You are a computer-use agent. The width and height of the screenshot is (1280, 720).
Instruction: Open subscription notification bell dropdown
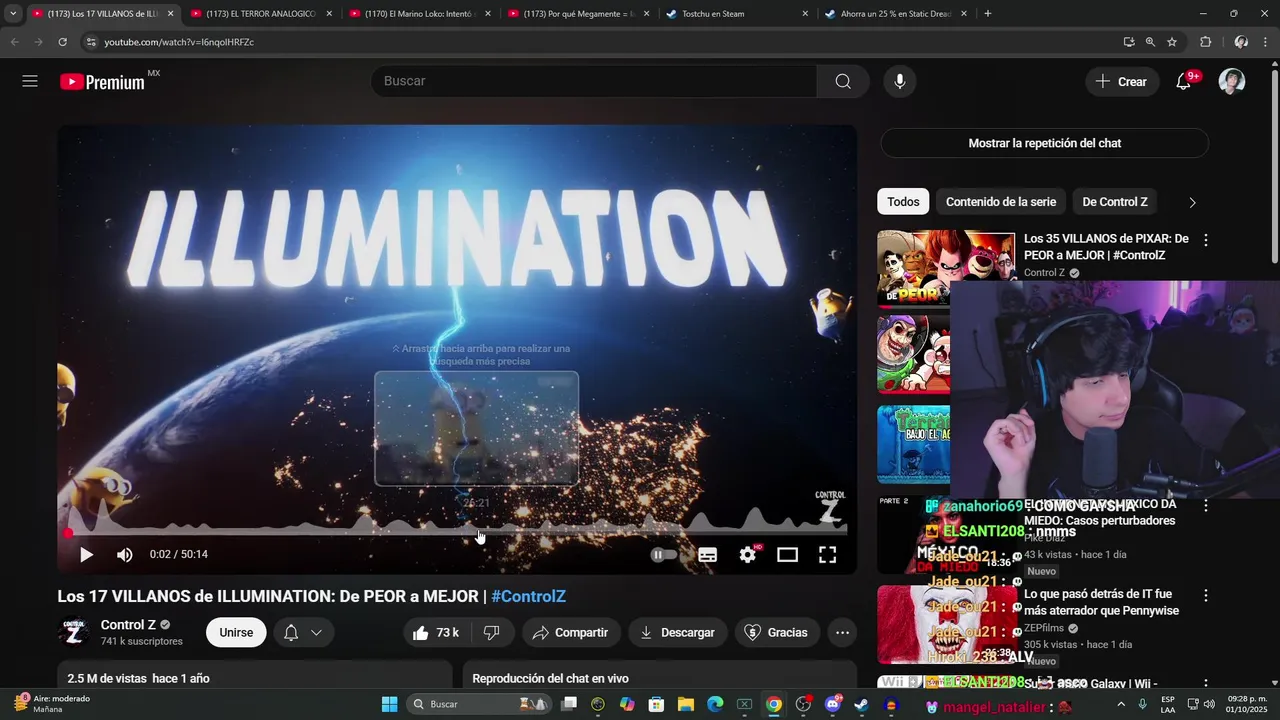click(x=302, y=632)
